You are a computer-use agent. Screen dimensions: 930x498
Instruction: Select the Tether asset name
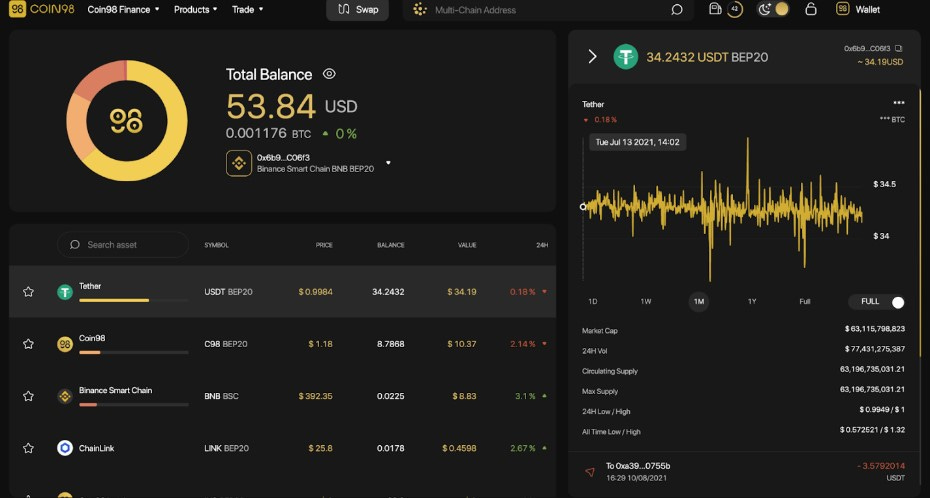tap(90, 286)
